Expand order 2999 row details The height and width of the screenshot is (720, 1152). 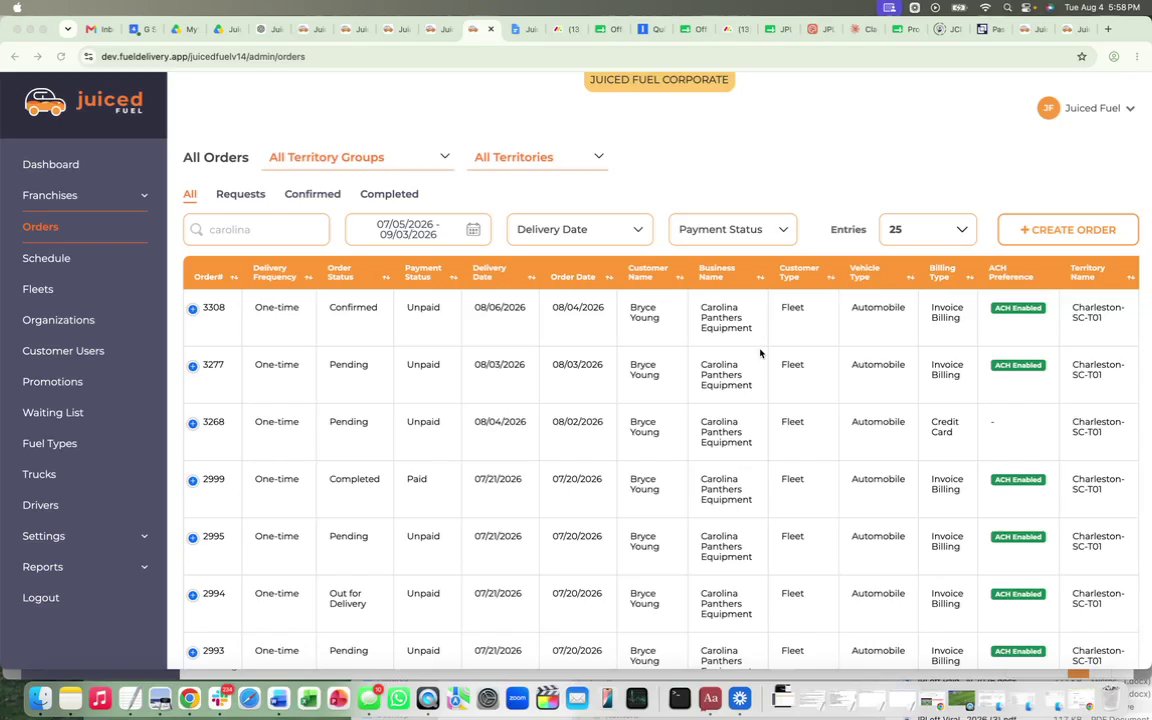point(192,481)
